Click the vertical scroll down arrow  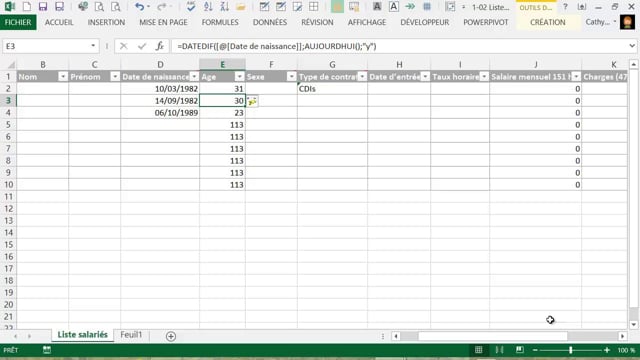point(633,325)
